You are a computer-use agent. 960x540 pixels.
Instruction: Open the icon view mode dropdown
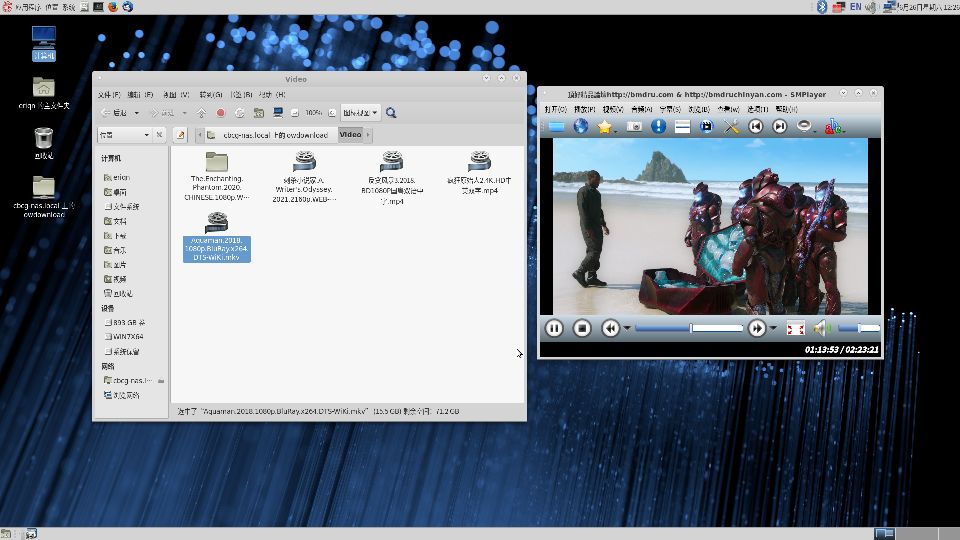coord(360,113)
